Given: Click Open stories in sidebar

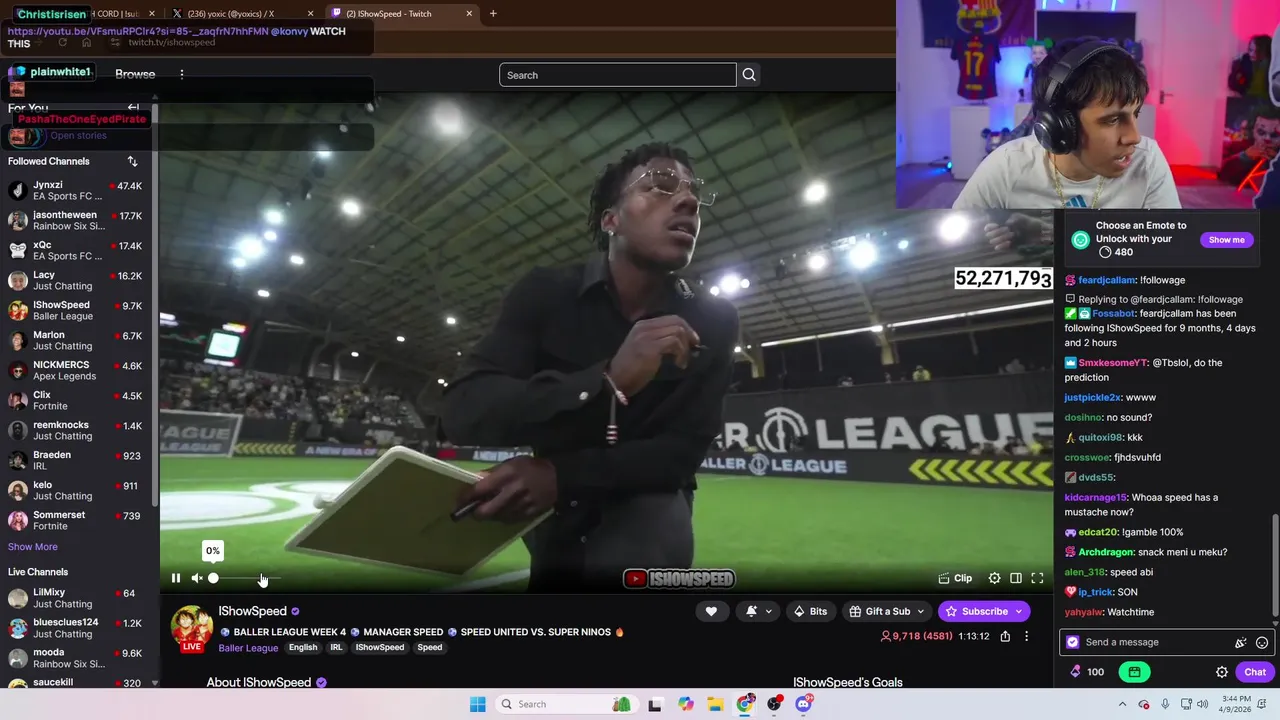Looking at the screenshot, I should click(x=78, y=136).
